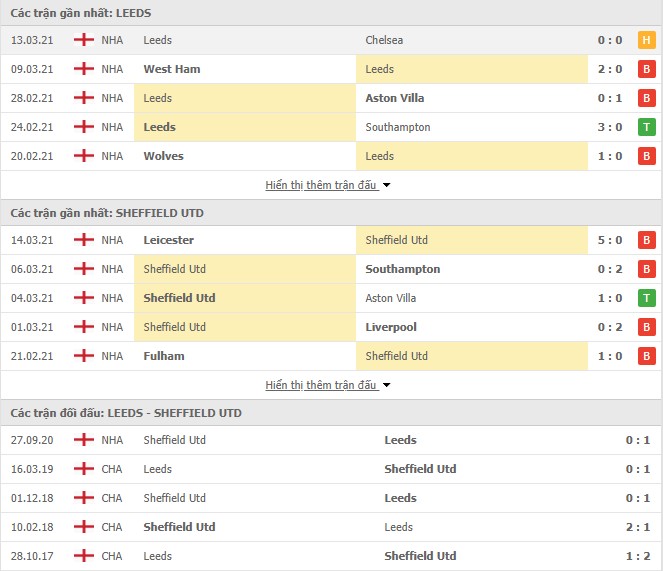Open the Wolves vs Leeds 1:0 match row
Viewport: 663px width, 571px height.
coord(332,156)
